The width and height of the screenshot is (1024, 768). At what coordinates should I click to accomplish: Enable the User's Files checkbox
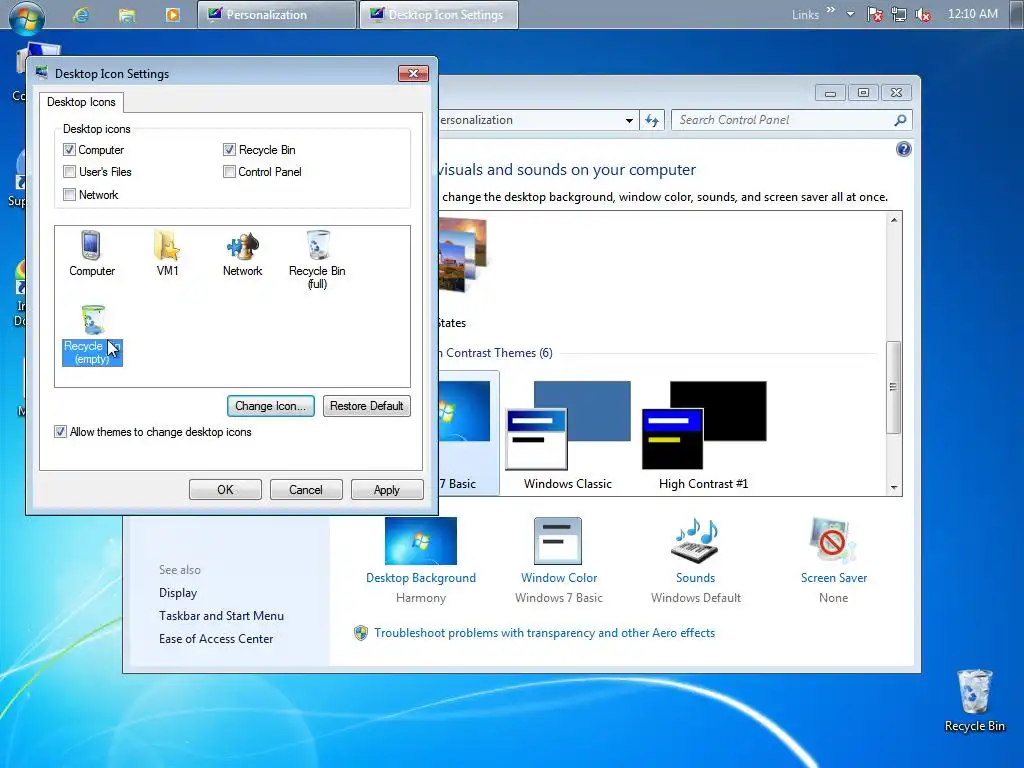(x=69, y=172)
